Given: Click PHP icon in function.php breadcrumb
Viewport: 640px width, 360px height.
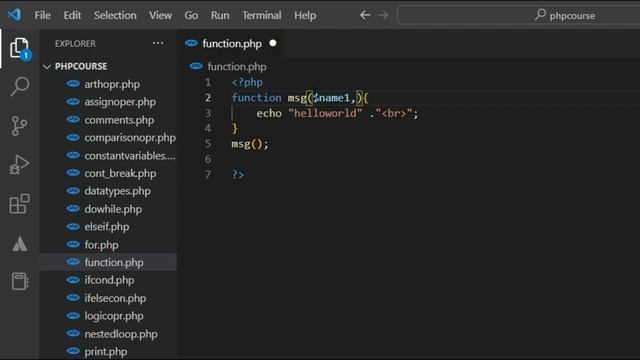Looking at the screenshot, I should pos(196,66).
